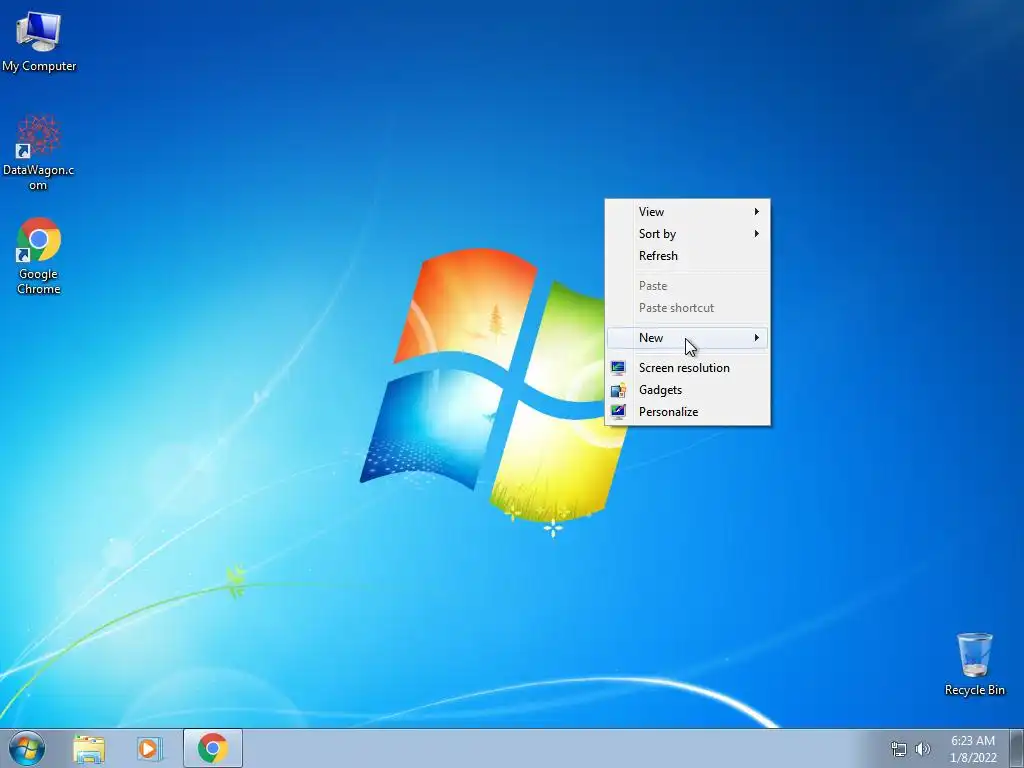Open the Windows Start menu orb
The image size is (1024, 768).
point(27,748)
